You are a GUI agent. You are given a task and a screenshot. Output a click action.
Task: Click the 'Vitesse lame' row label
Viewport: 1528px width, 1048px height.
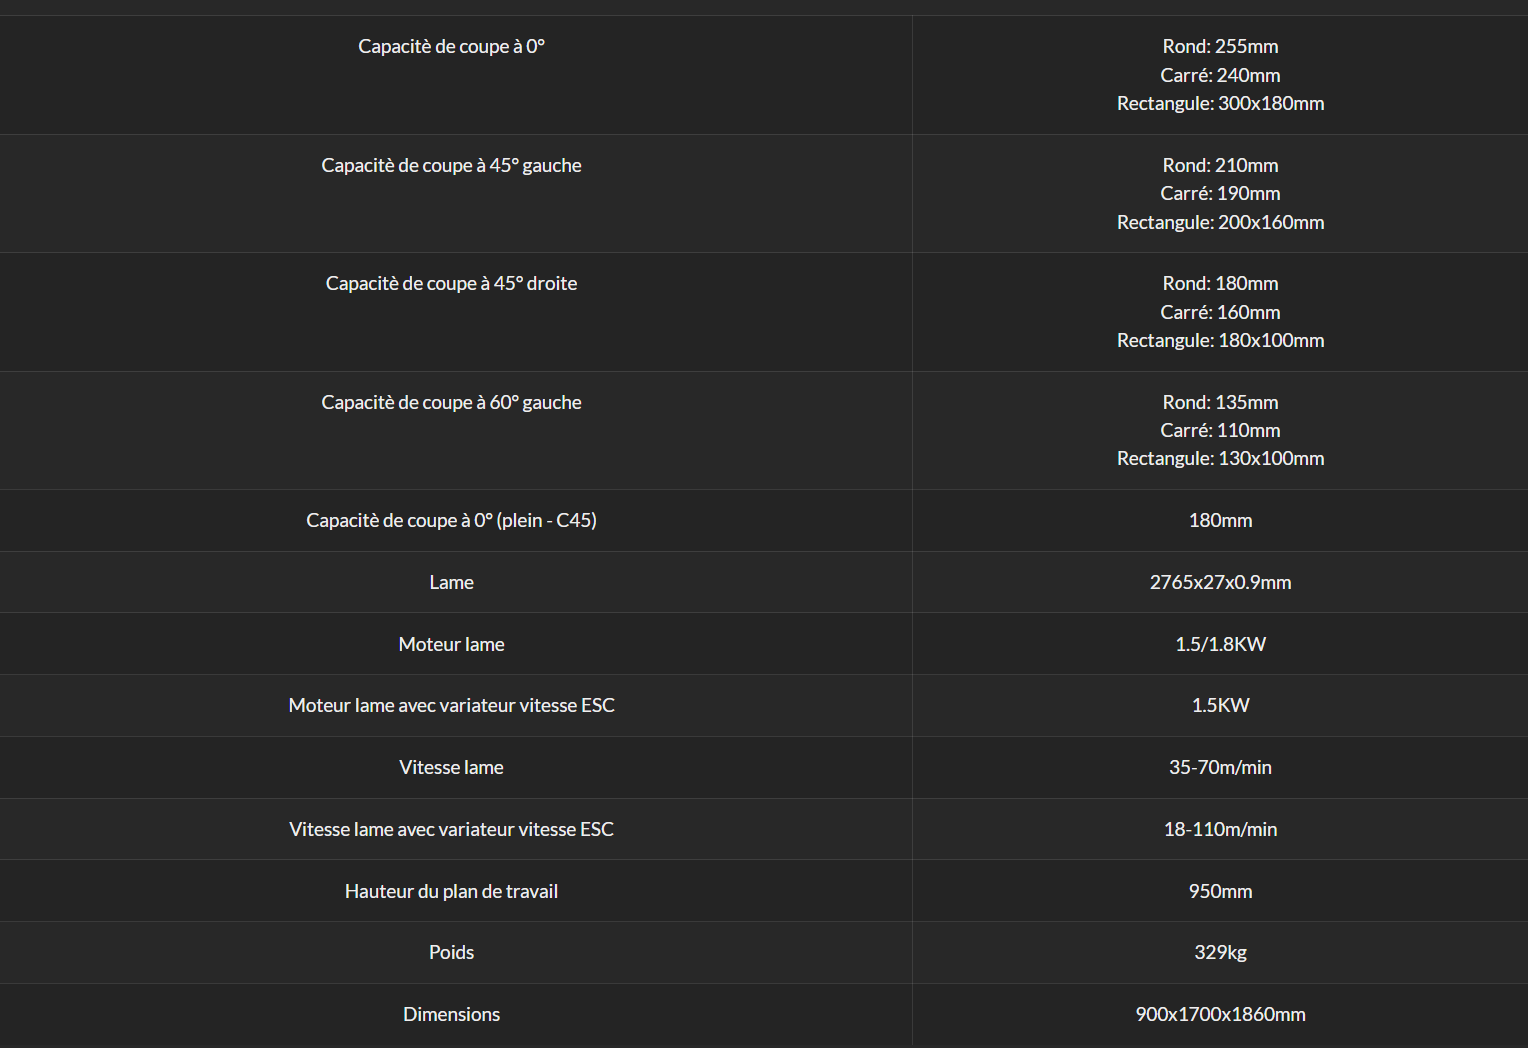(x=451, y=767)
